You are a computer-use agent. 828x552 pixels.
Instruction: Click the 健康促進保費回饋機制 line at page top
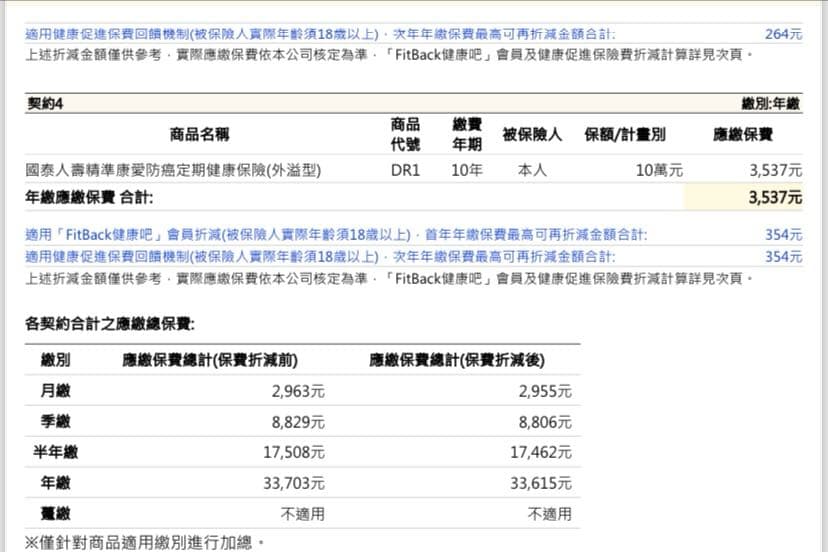(320, 34)
